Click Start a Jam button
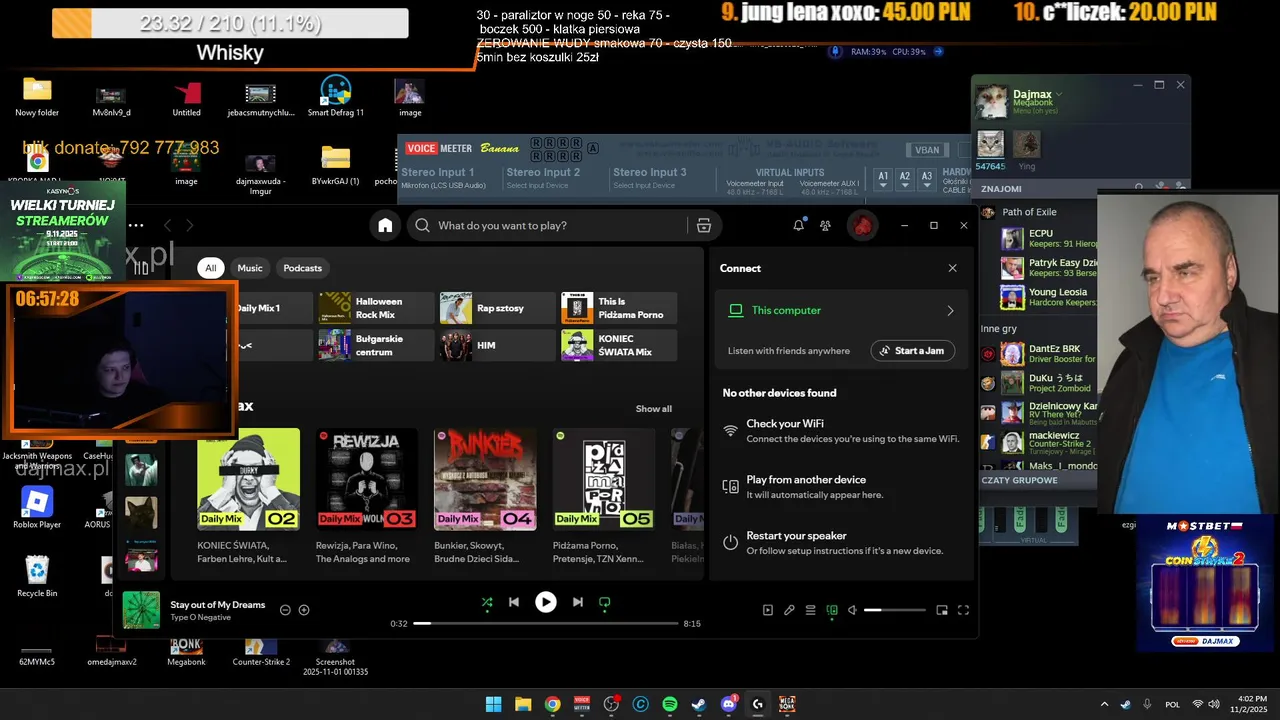 point(912,351)
